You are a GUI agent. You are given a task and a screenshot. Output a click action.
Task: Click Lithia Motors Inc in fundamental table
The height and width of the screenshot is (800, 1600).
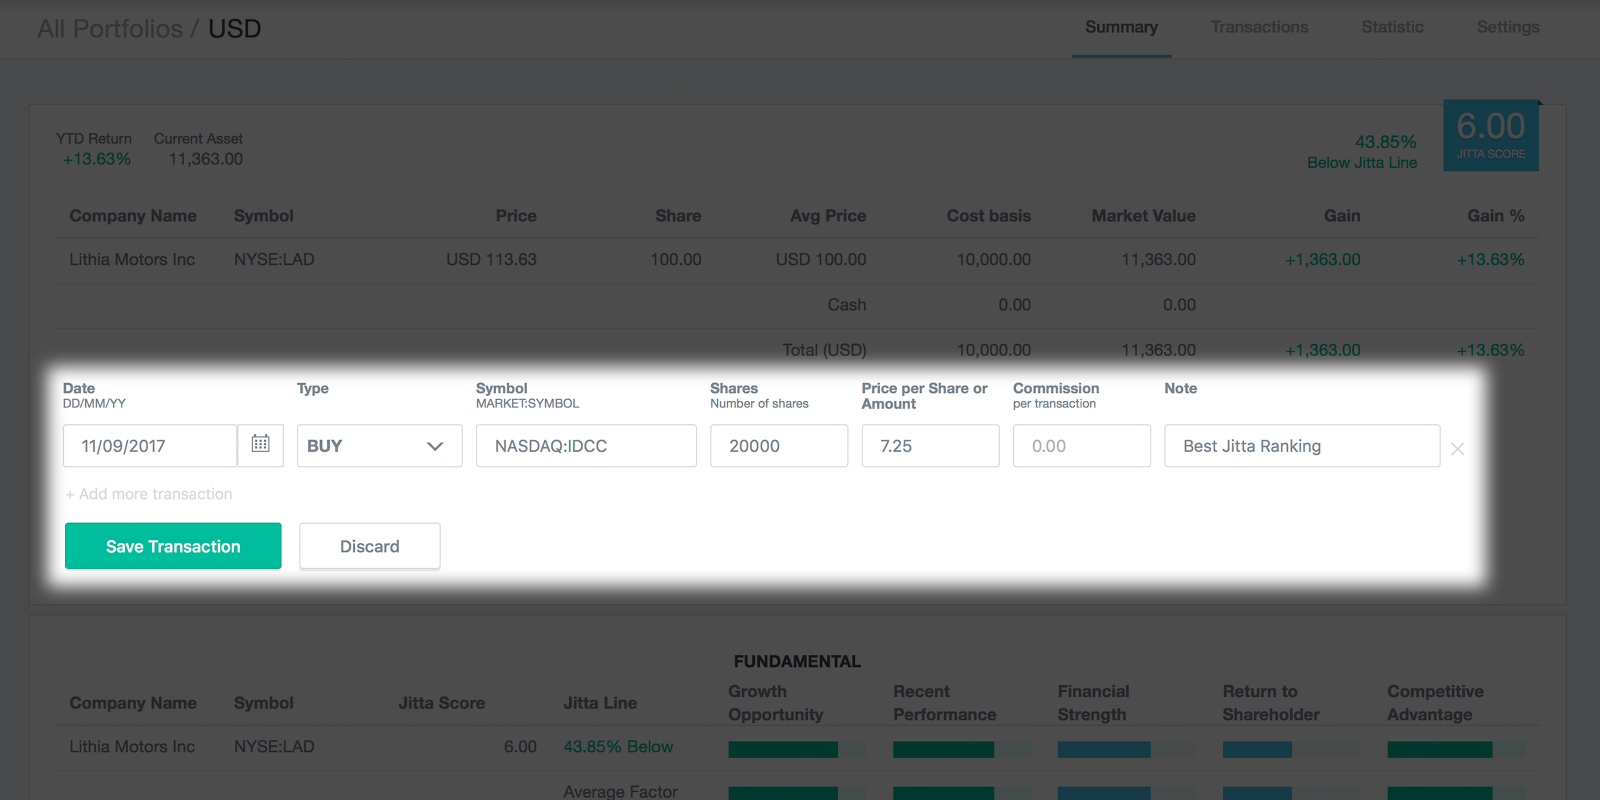pos(132,747)
